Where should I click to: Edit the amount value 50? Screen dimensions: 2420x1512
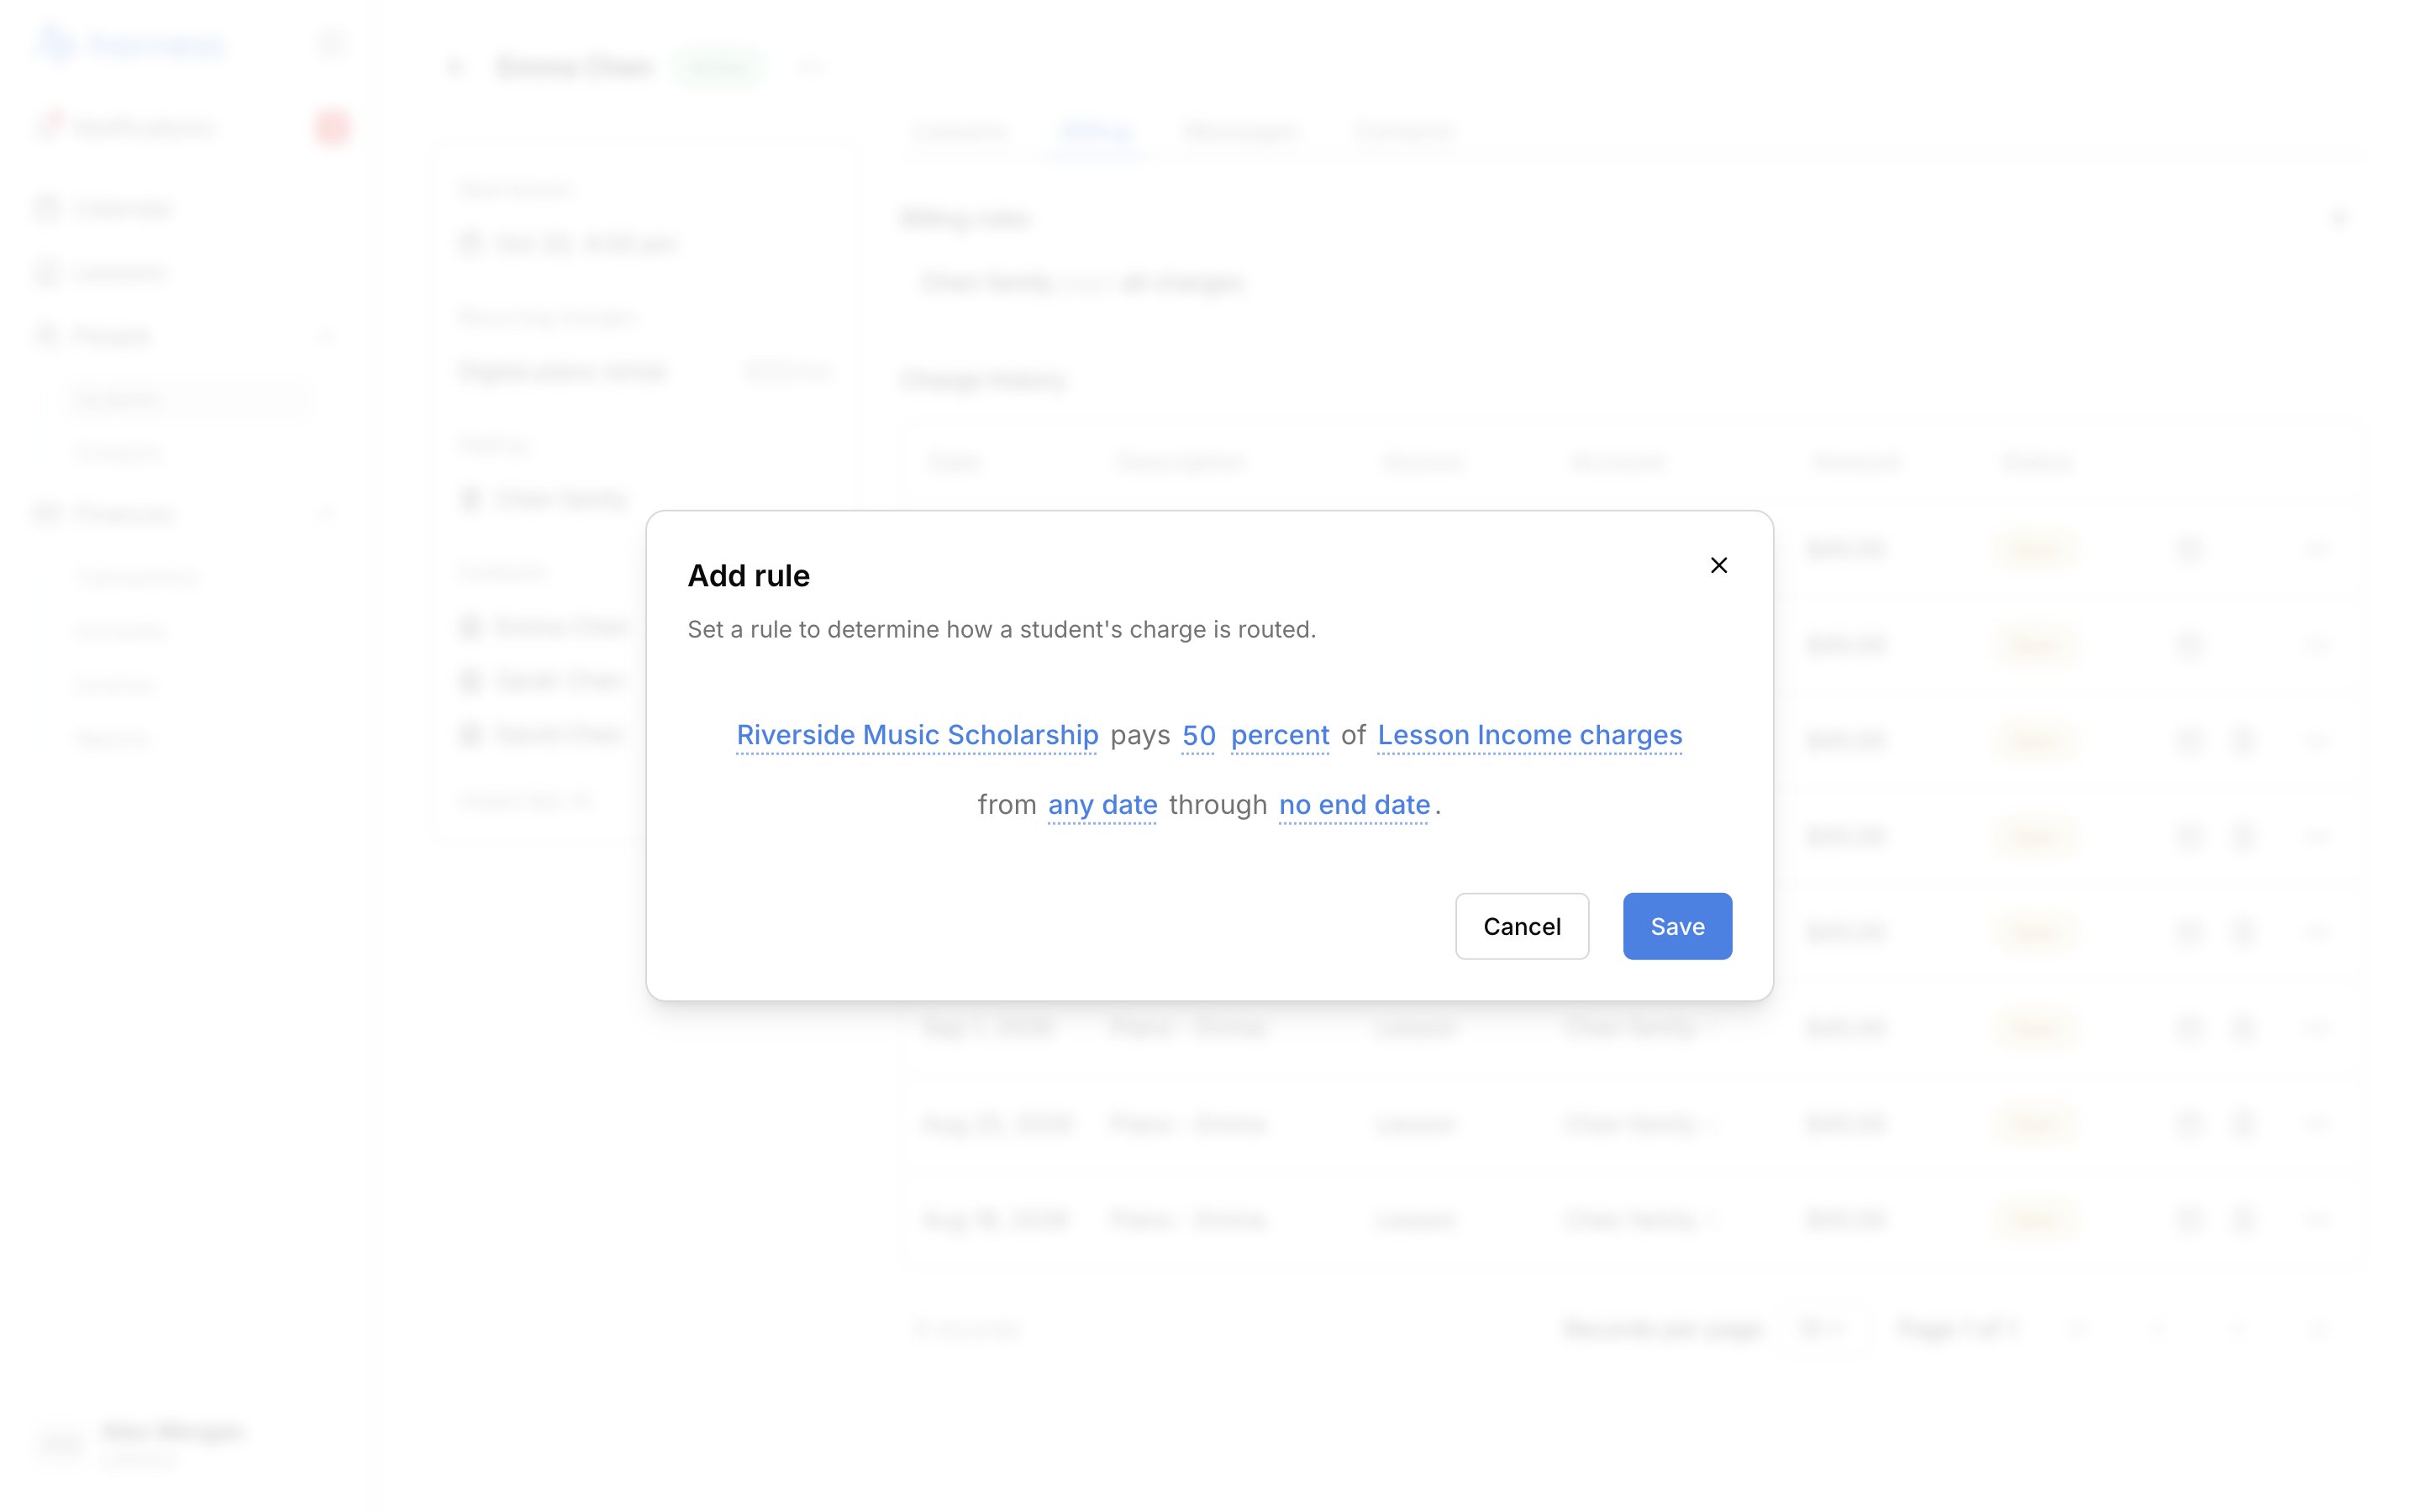click(1198, 735)
